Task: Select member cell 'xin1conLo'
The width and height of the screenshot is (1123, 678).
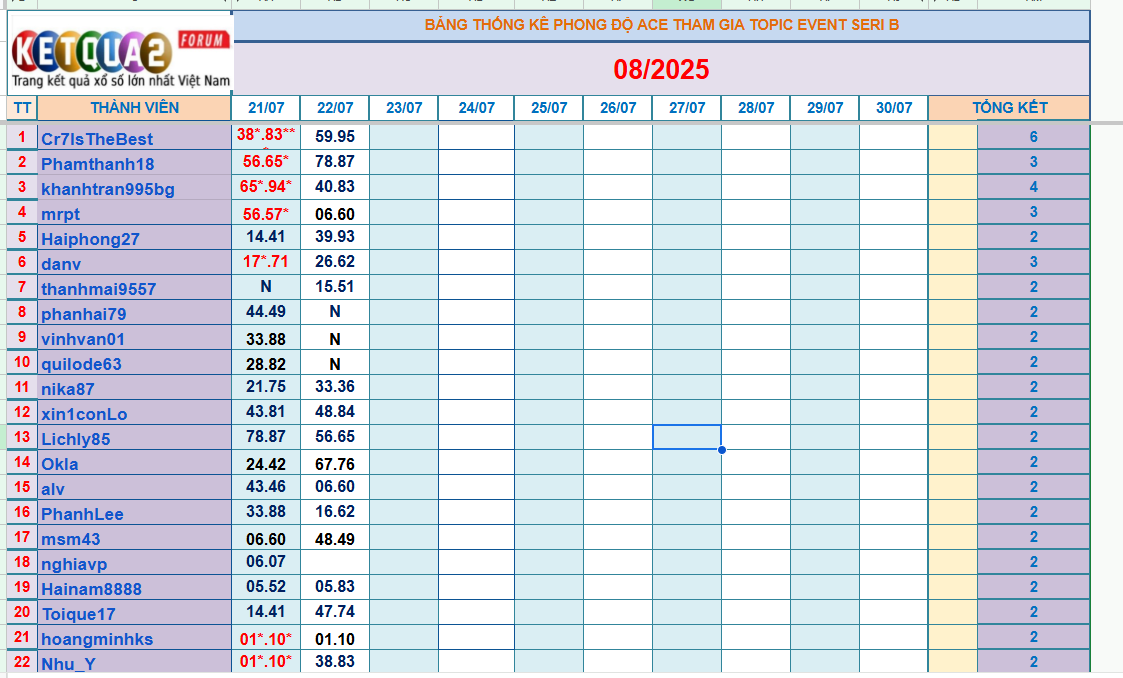Action: [135, 413]
